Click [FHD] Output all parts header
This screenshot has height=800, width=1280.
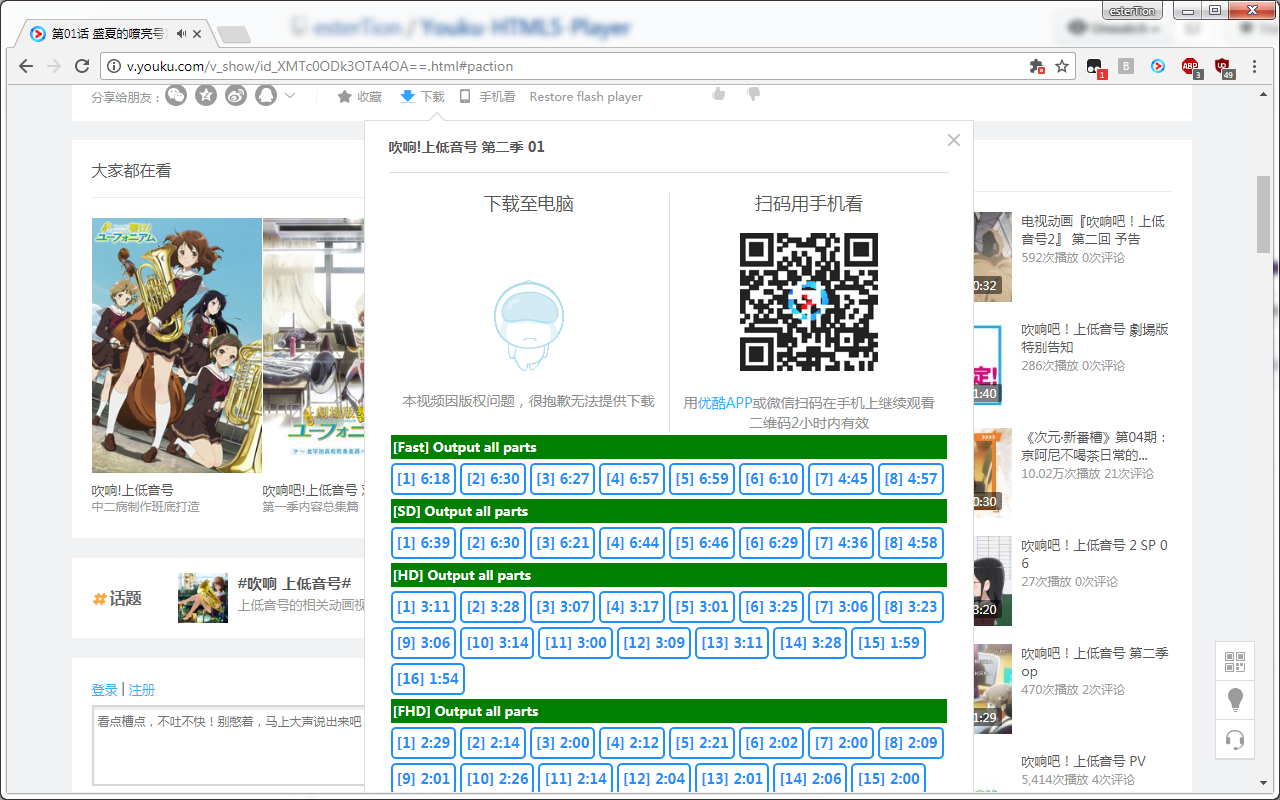tap(668, 711)
